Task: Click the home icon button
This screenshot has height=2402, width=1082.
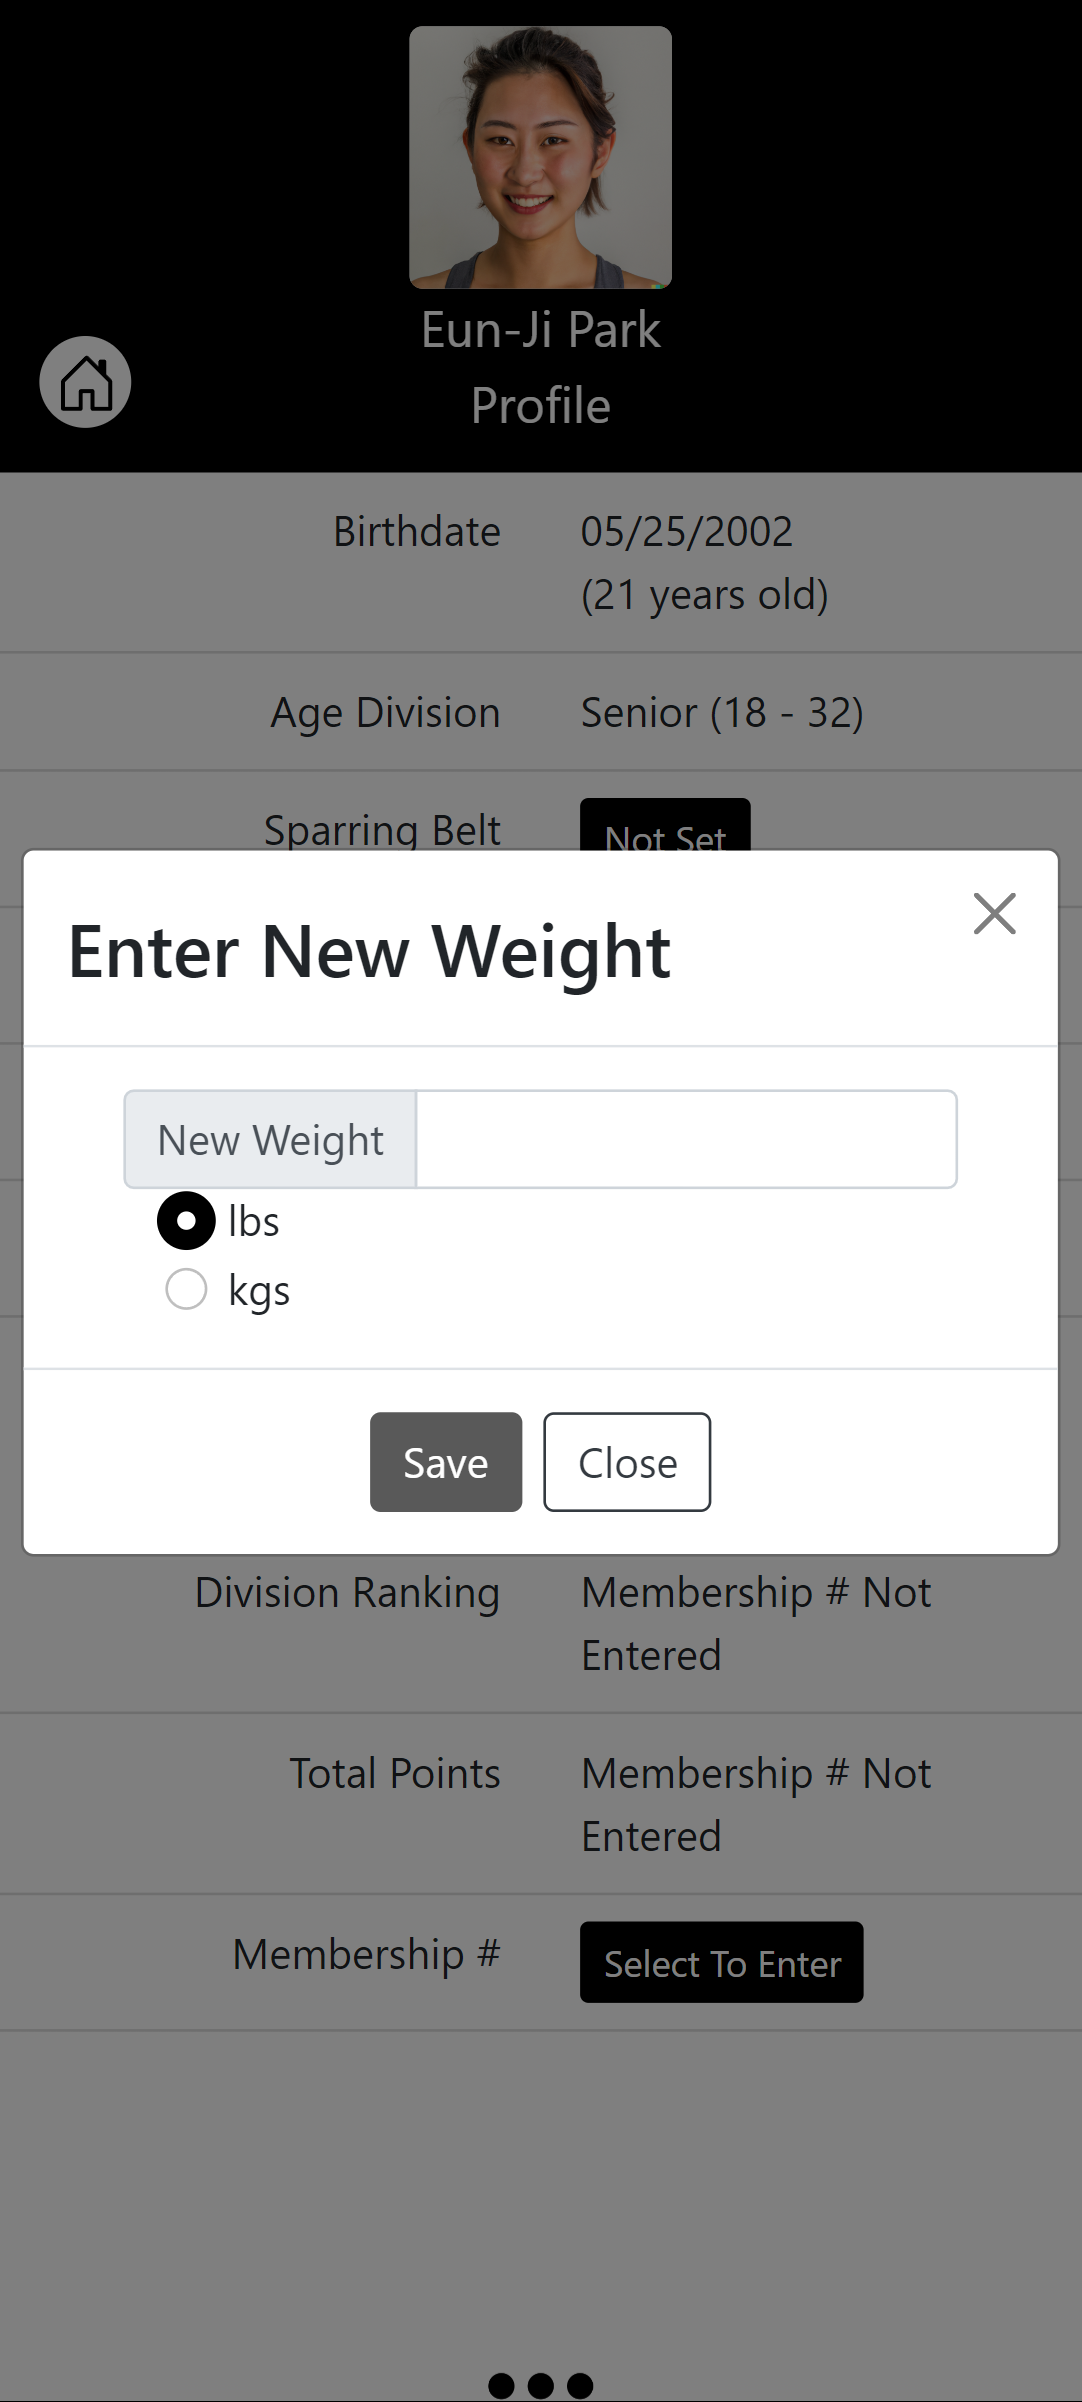Action: coord(85,382)
